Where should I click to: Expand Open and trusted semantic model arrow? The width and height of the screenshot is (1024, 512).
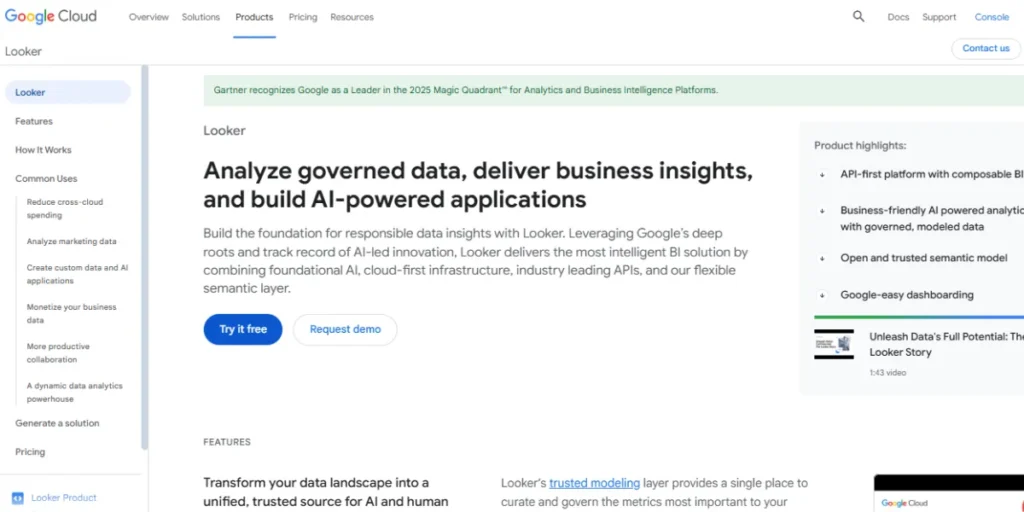pyautogui.click(x=822, y=259)
